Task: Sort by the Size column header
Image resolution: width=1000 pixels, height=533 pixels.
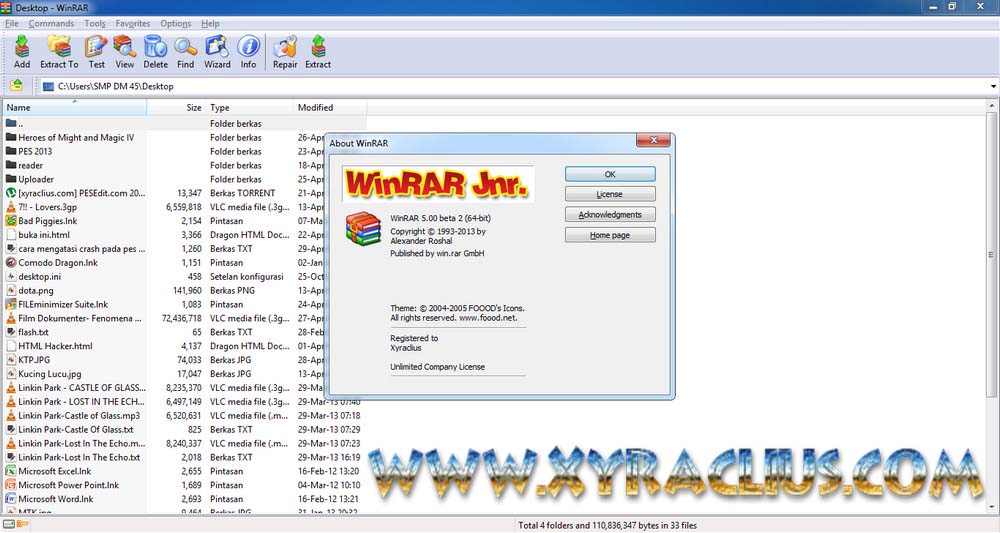Action: click(176, 107)
